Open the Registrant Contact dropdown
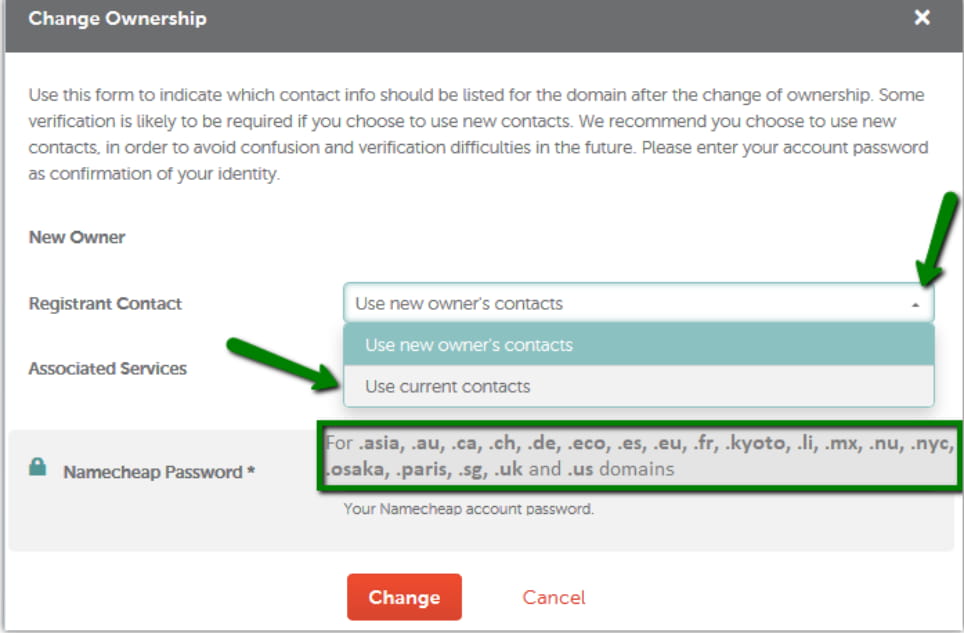The height and width of the screenshot is (634, 964). (640, 303)
